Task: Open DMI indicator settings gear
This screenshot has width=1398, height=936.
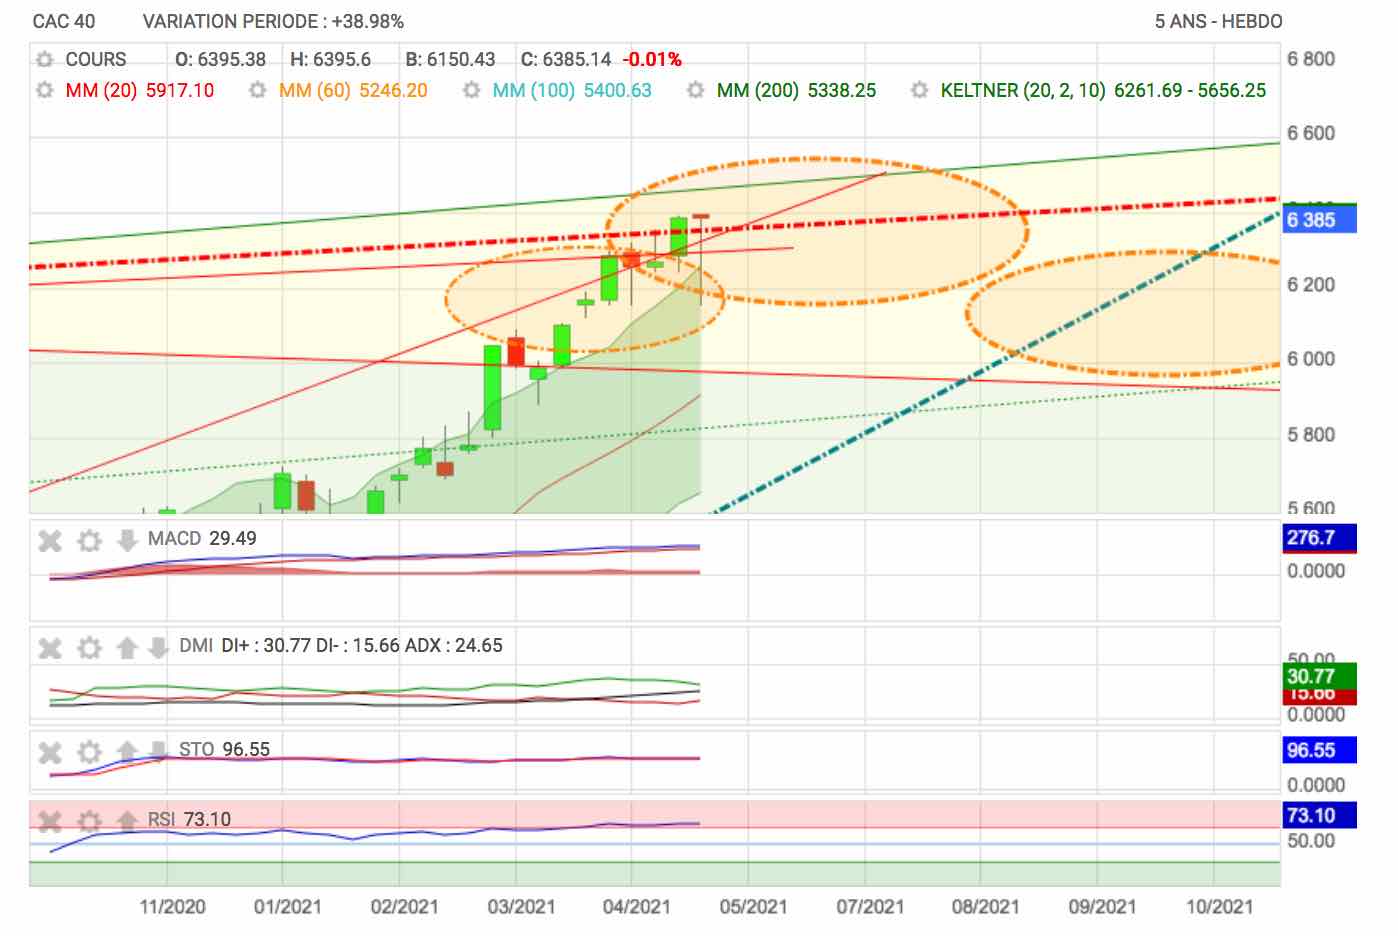Action: tap(90, 648)
